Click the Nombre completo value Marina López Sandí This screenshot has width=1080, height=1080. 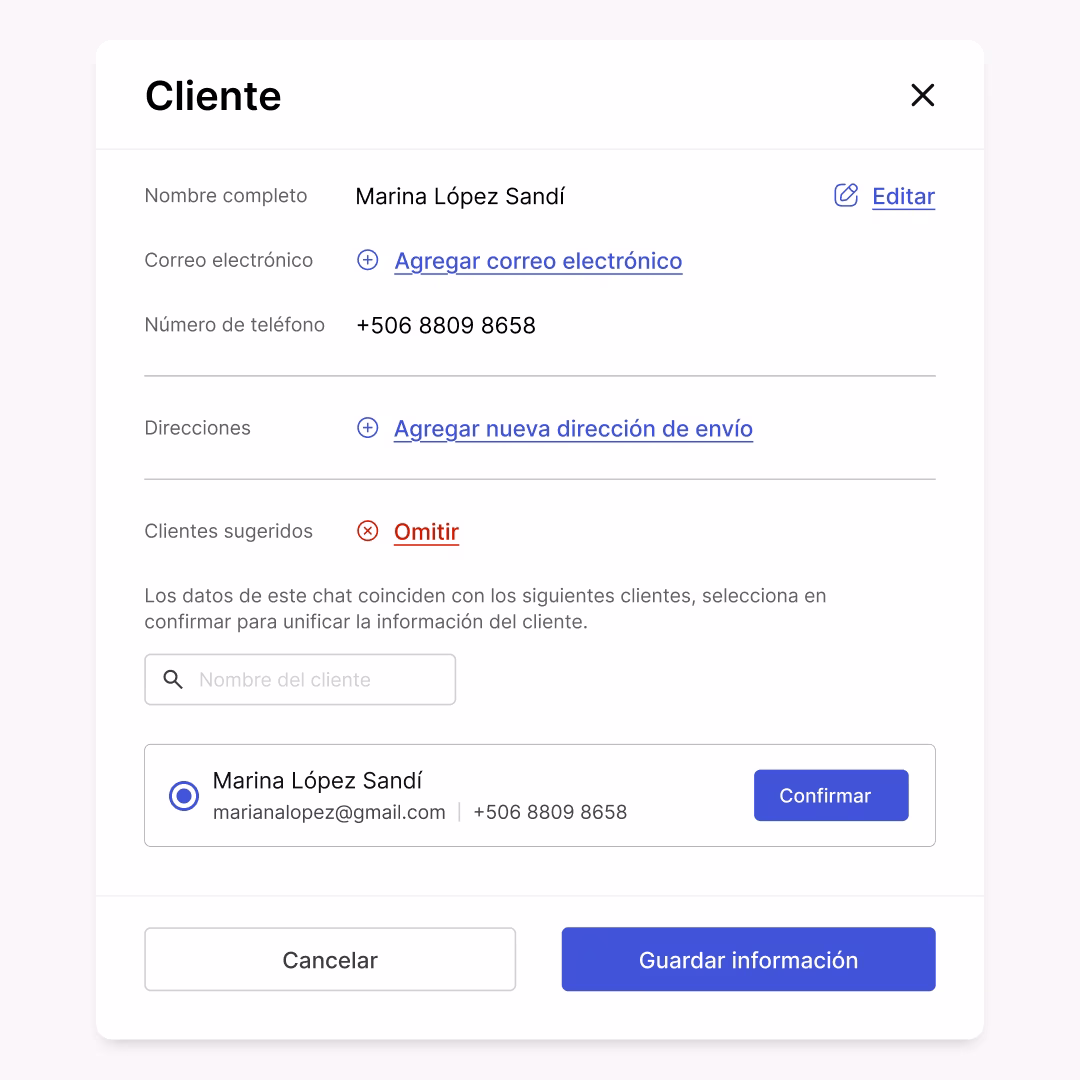(460, 196)
